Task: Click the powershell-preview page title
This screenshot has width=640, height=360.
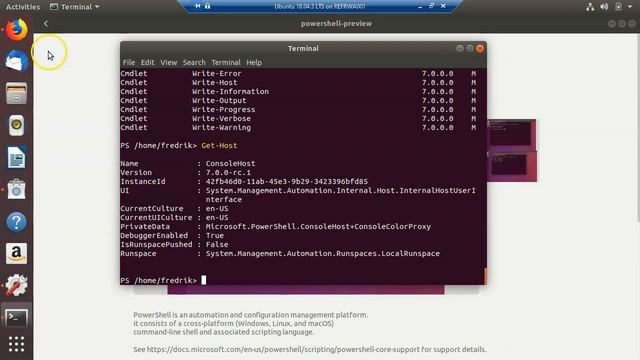Action: pyautogui.click(x=336, y=24)
